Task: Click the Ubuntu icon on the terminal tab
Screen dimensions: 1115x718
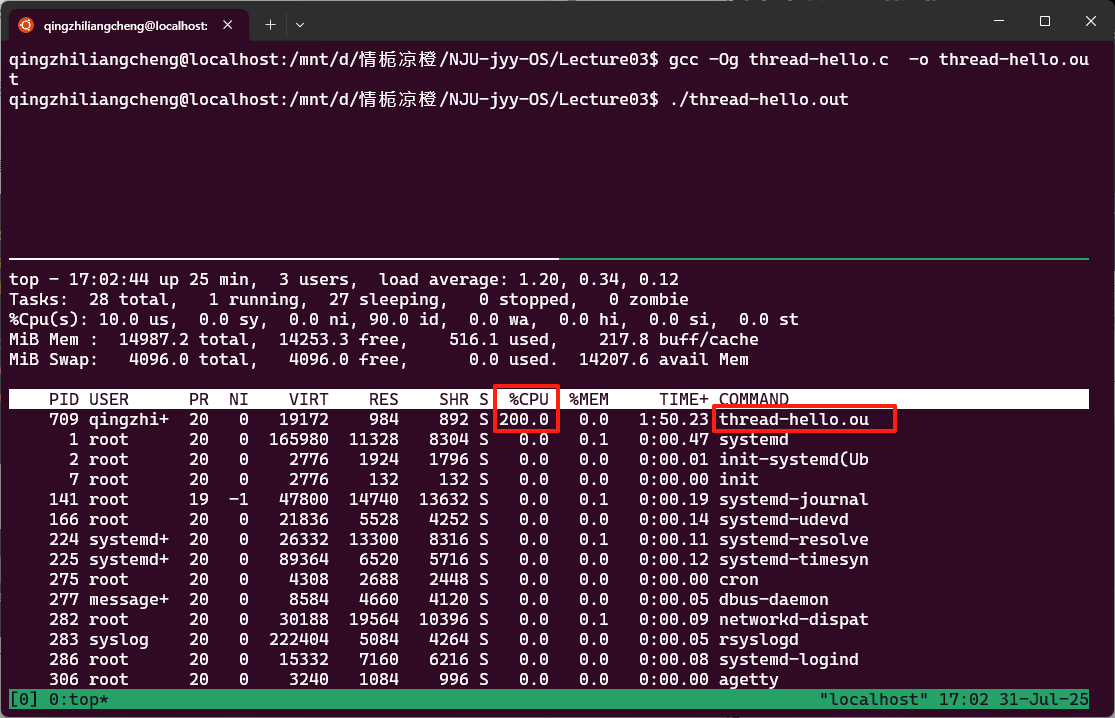Action: (25, 24)
